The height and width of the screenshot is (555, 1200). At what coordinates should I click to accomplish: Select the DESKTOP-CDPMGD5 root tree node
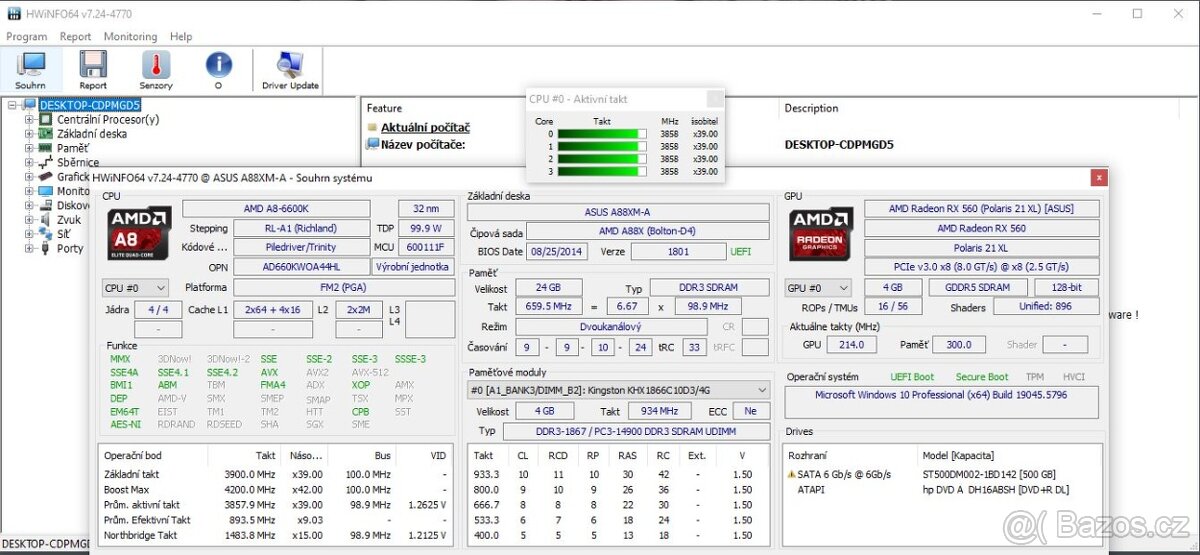(x=90, y=105)
